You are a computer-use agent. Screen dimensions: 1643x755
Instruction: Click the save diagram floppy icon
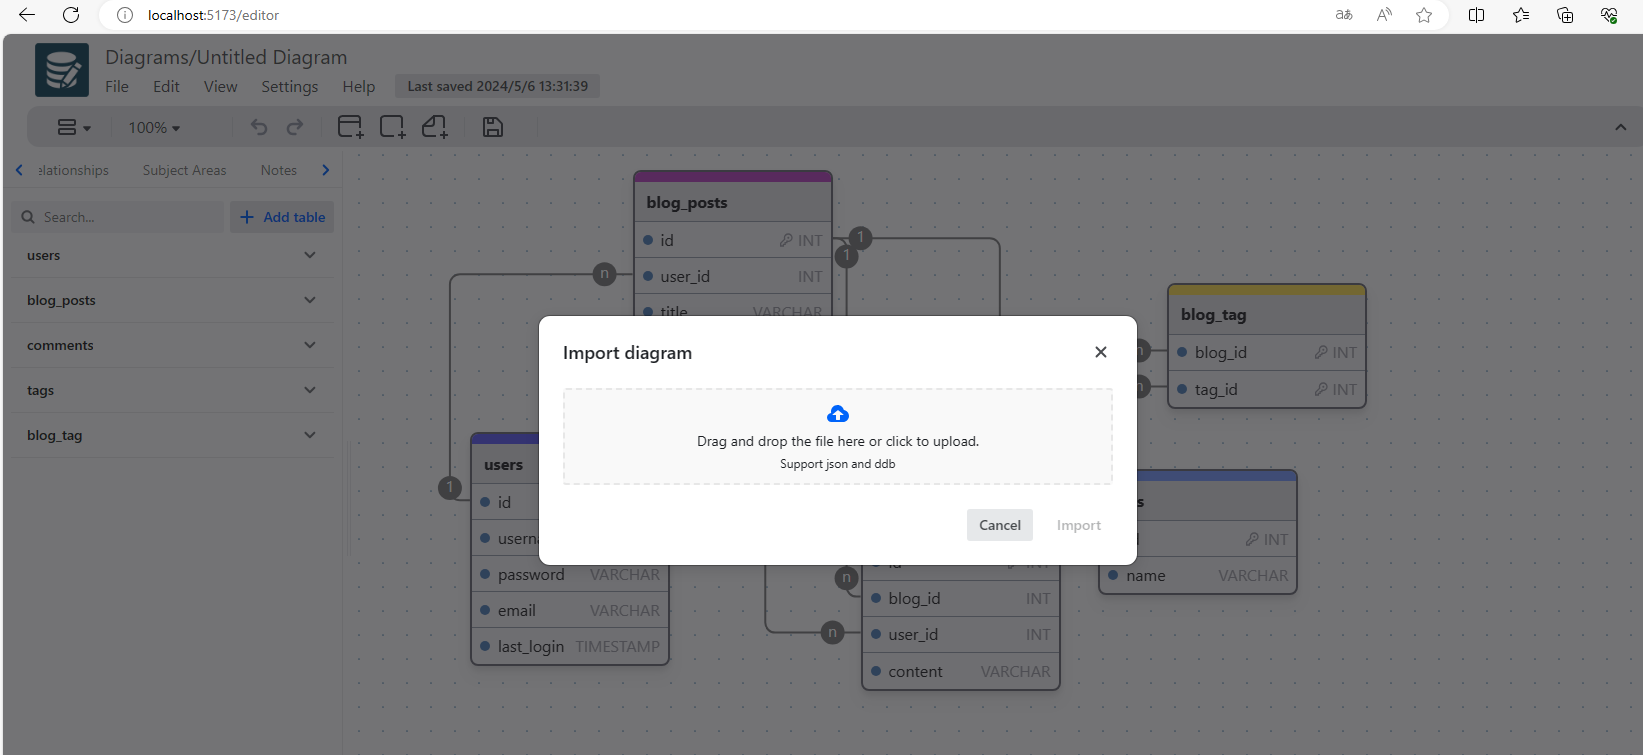(493, 127)
